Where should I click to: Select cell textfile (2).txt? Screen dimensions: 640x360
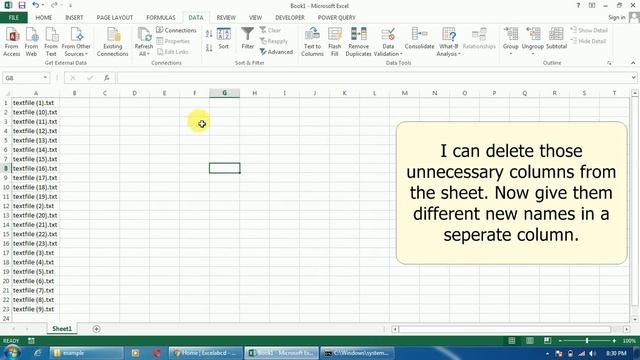tap(36, 206)
